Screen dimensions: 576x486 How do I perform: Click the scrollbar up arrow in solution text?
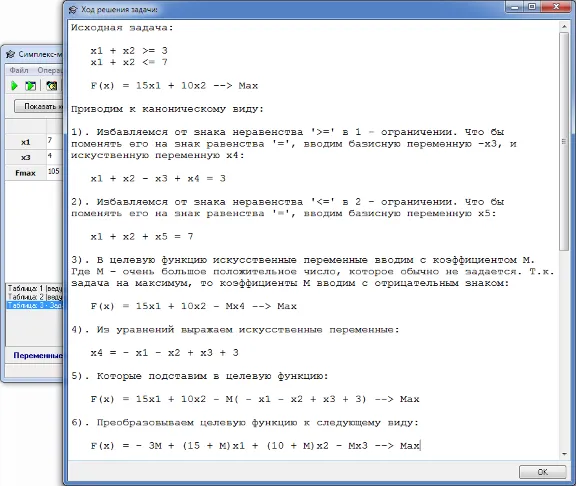tap(564, 26)
